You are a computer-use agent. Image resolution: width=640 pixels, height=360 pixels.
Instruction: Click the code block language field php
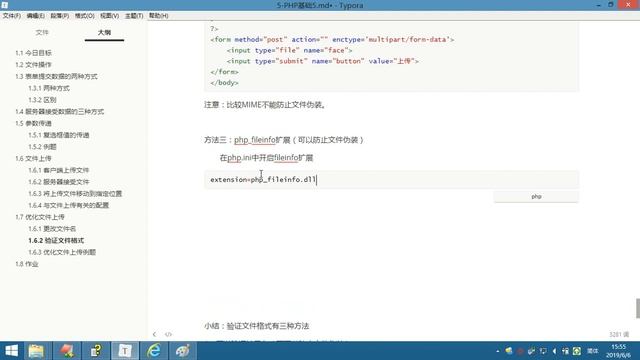(536, 197)
